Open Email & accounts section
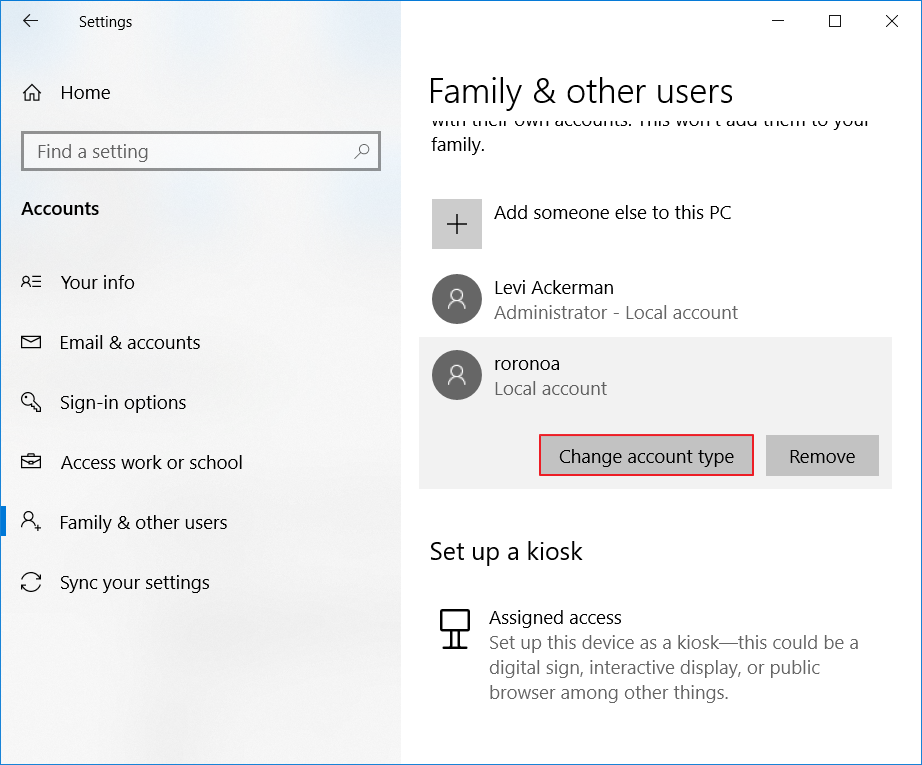922x765 pixels. pos(129,342)
